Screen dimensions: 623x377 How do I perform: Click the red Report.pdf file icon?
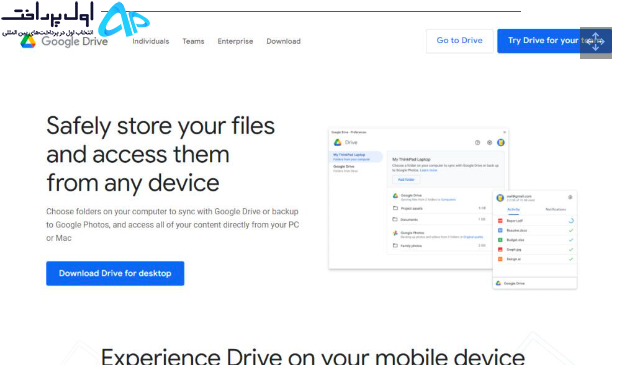(x=500, y=220)
